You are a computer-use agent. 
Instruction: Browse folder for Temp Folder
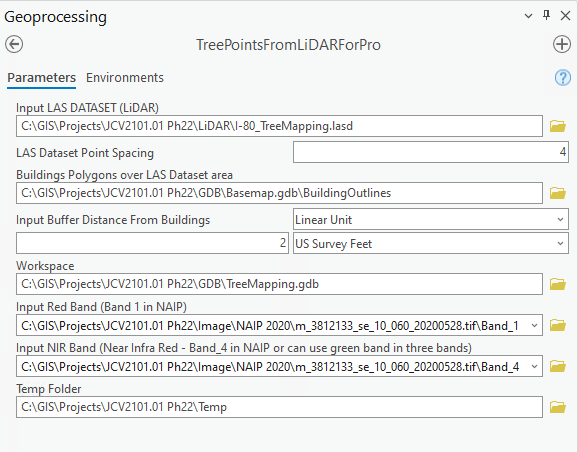click(x=558, y=407)
